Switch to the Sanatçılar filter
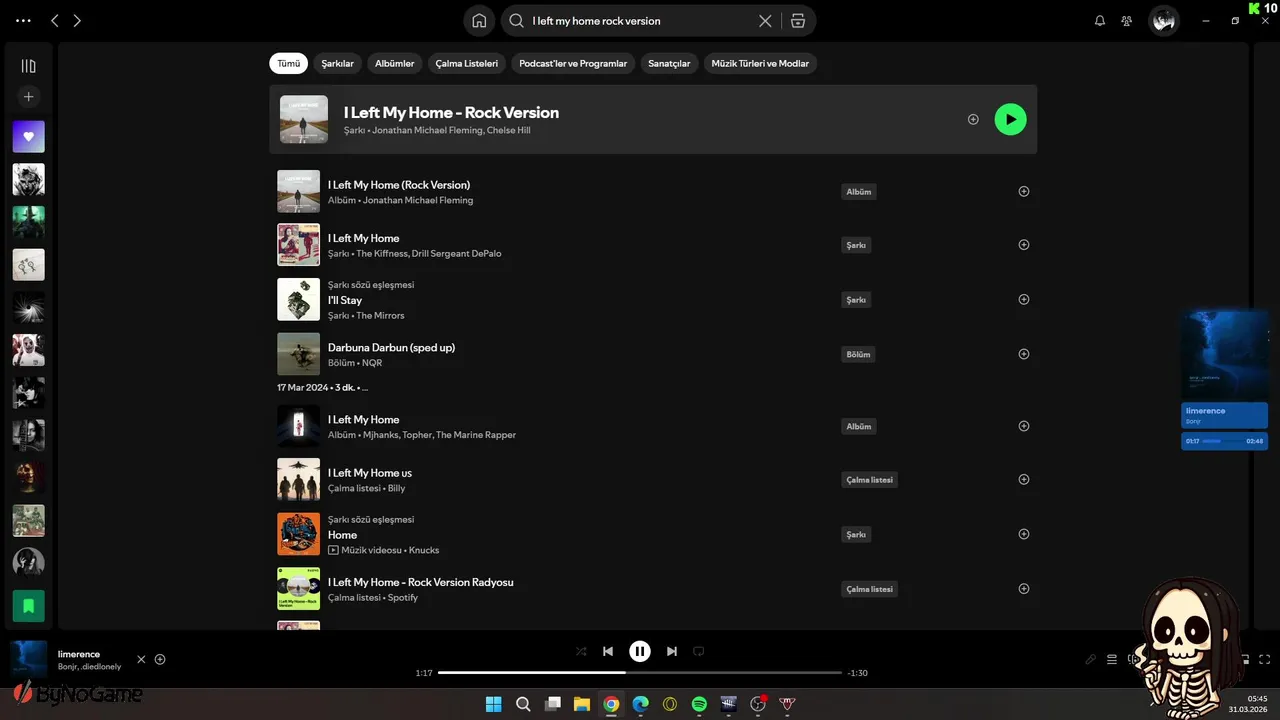1280x720 pixels. point(669,63)
